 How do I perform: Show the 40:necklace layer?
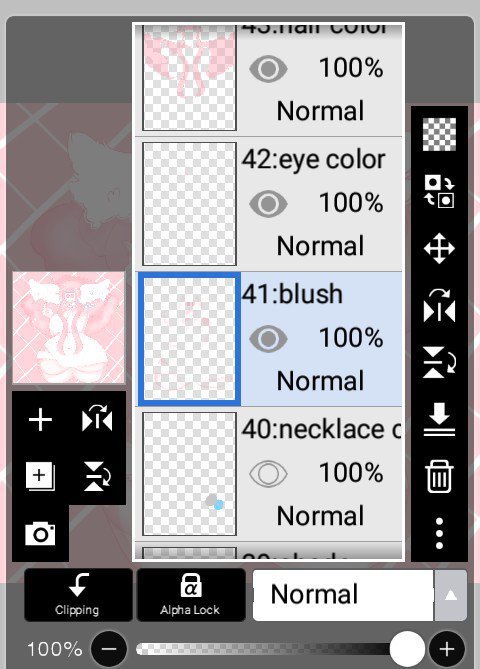[x=268, y=473]
